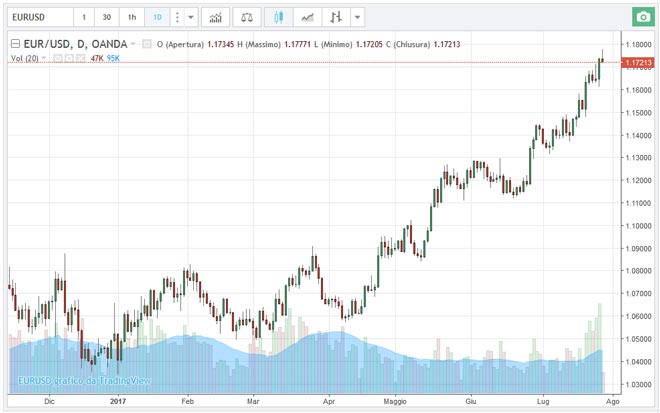Collapse the EUR/USD legend box
Screen dimensions: 660x413
coord(14,44)
